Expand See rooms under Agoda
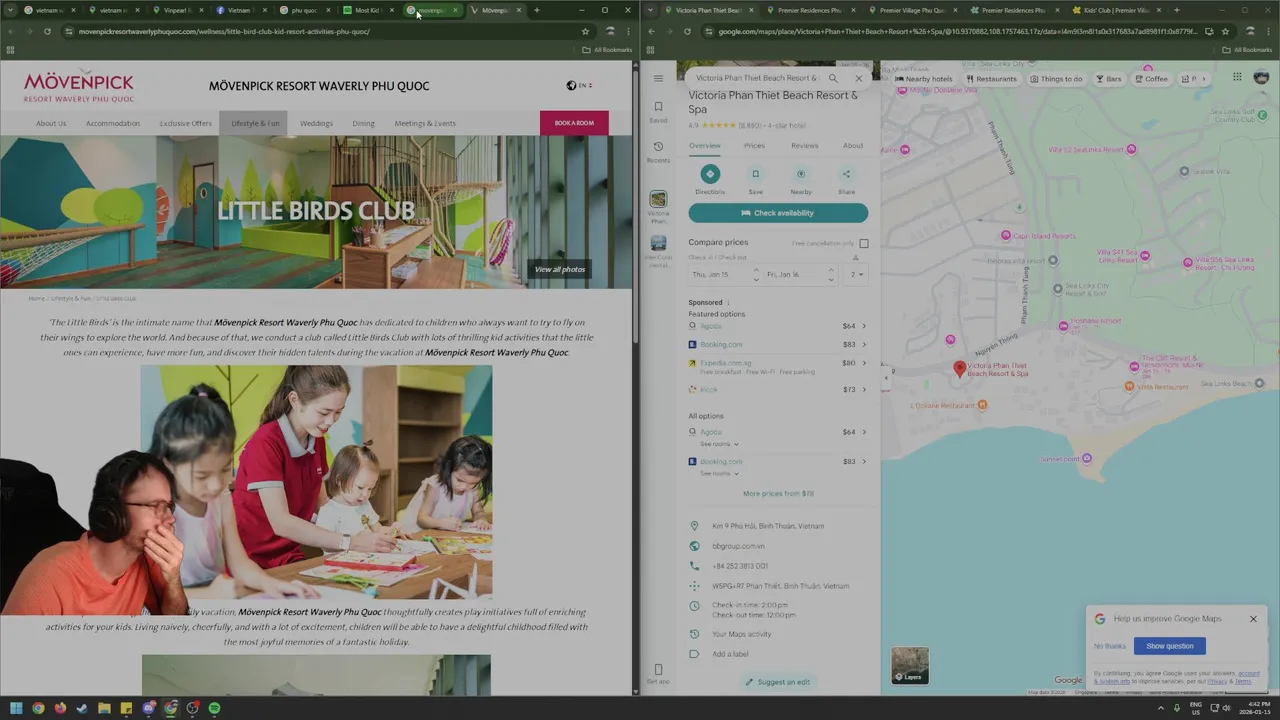The image size is (1280, 720). pos(719,444)
